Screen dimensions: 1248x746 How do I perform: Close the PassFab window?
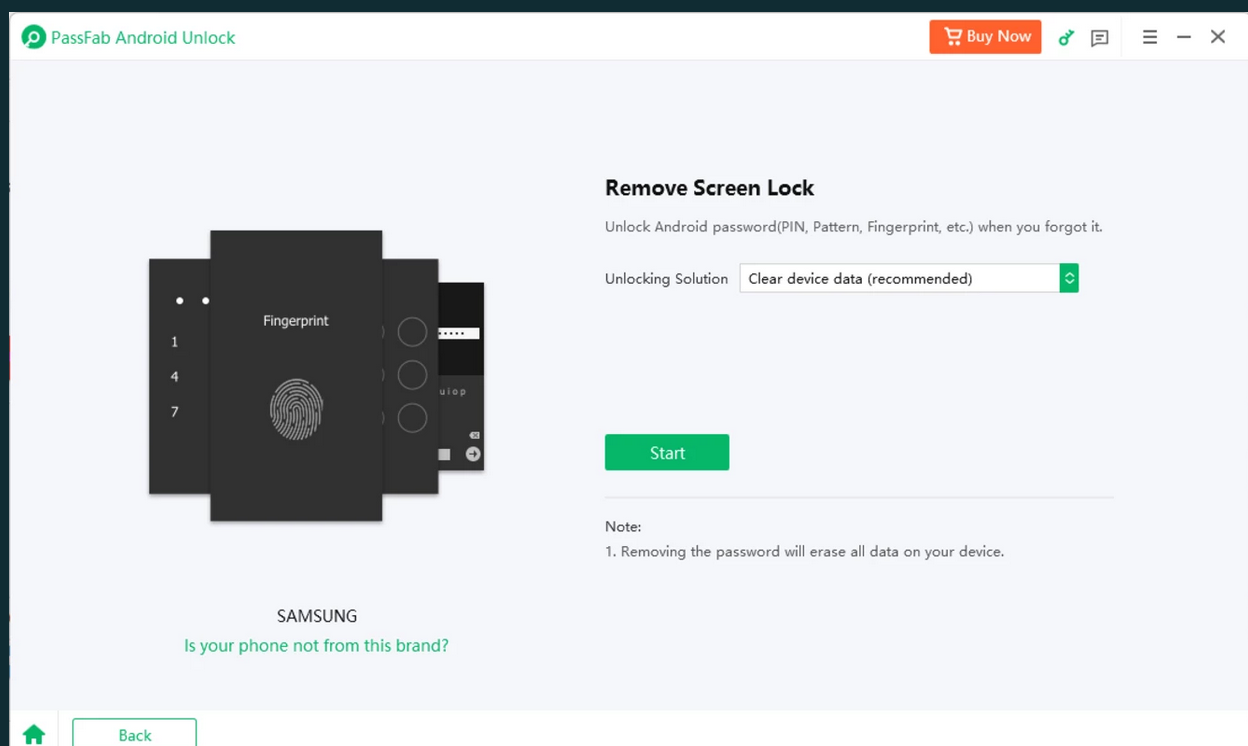click(1218, 37)
